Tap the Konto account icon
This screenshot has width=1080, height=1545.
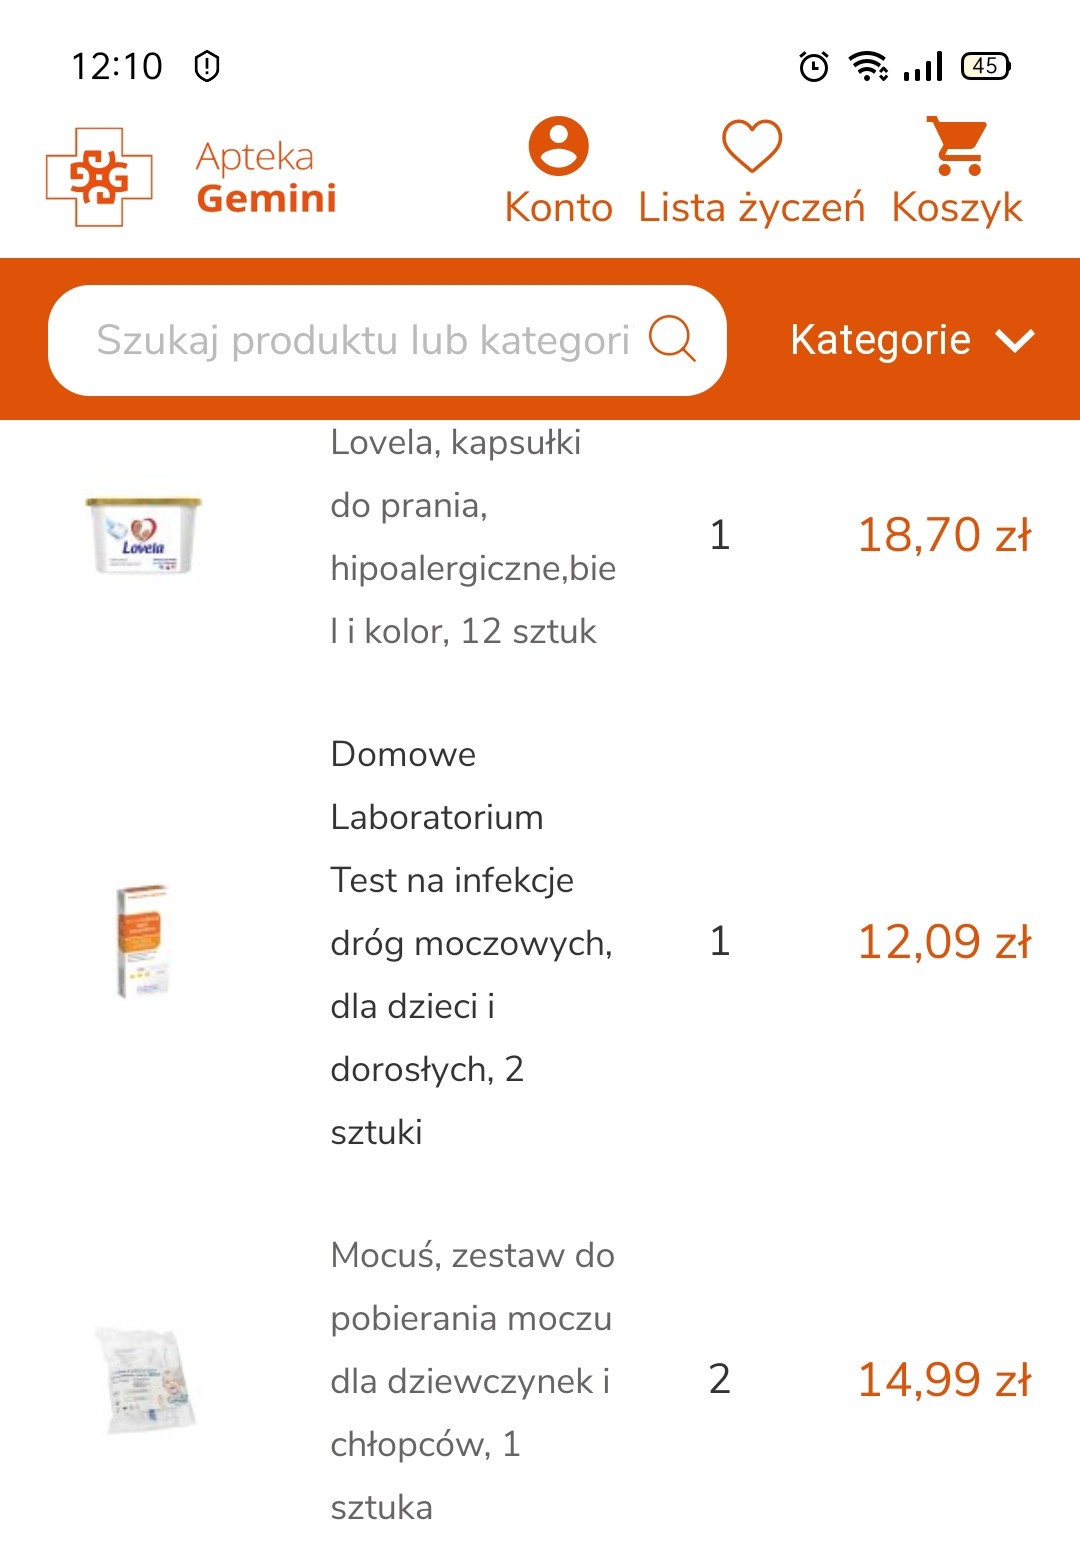[x=558, y=146]
